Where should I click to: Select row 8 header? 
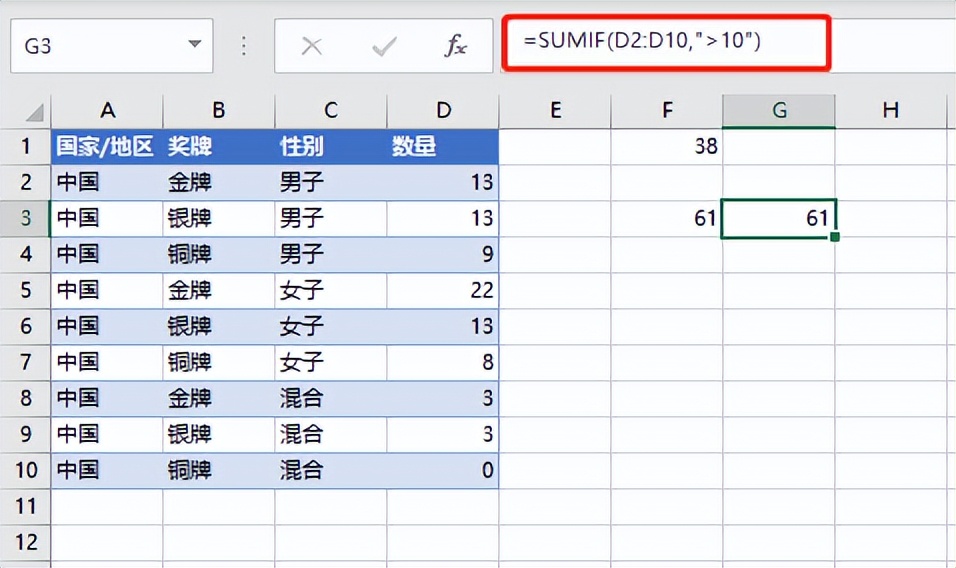26,398
